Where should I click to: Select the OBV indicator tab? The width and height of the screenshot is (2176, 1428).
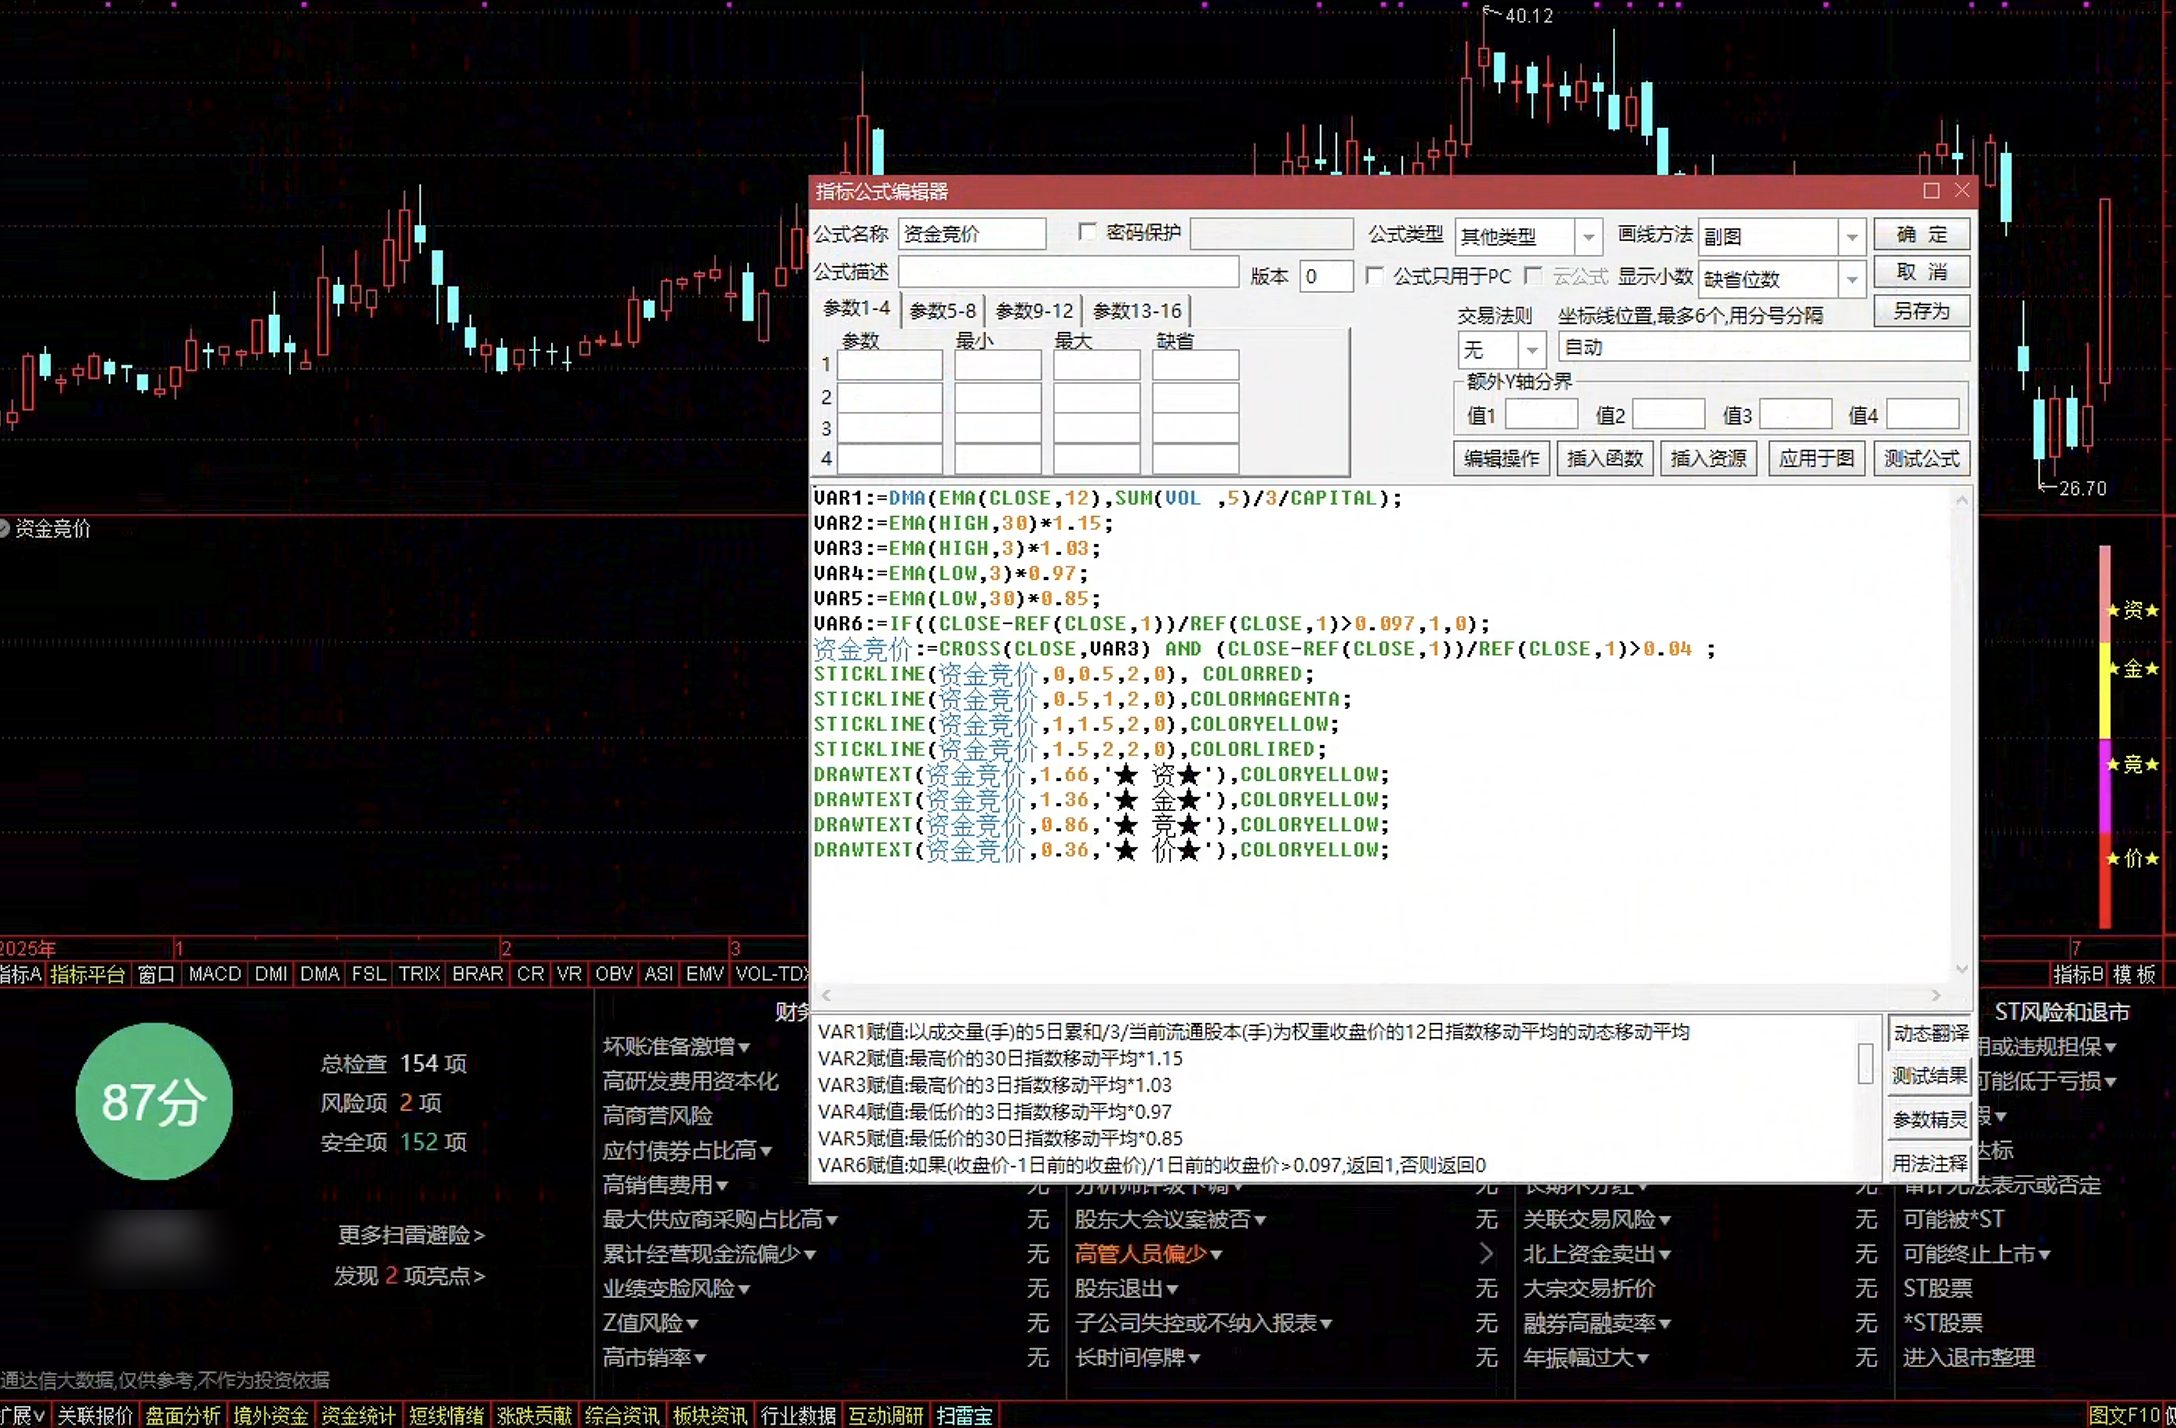point(614,974)
